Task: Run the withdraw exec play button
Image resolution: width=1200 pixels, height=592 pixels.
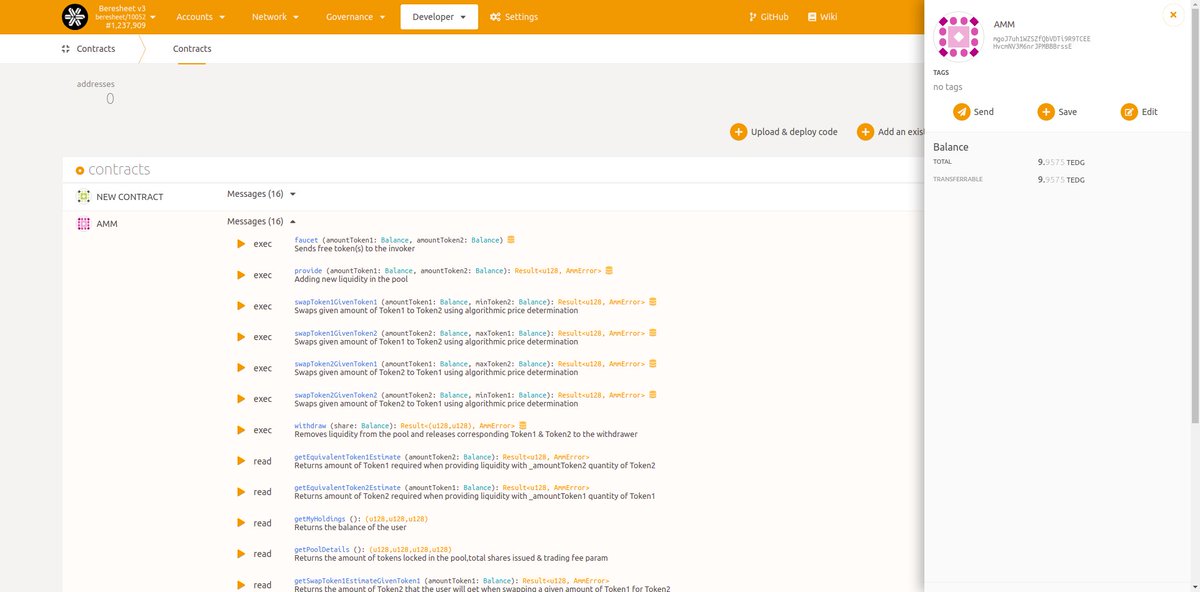Action: 241,430
